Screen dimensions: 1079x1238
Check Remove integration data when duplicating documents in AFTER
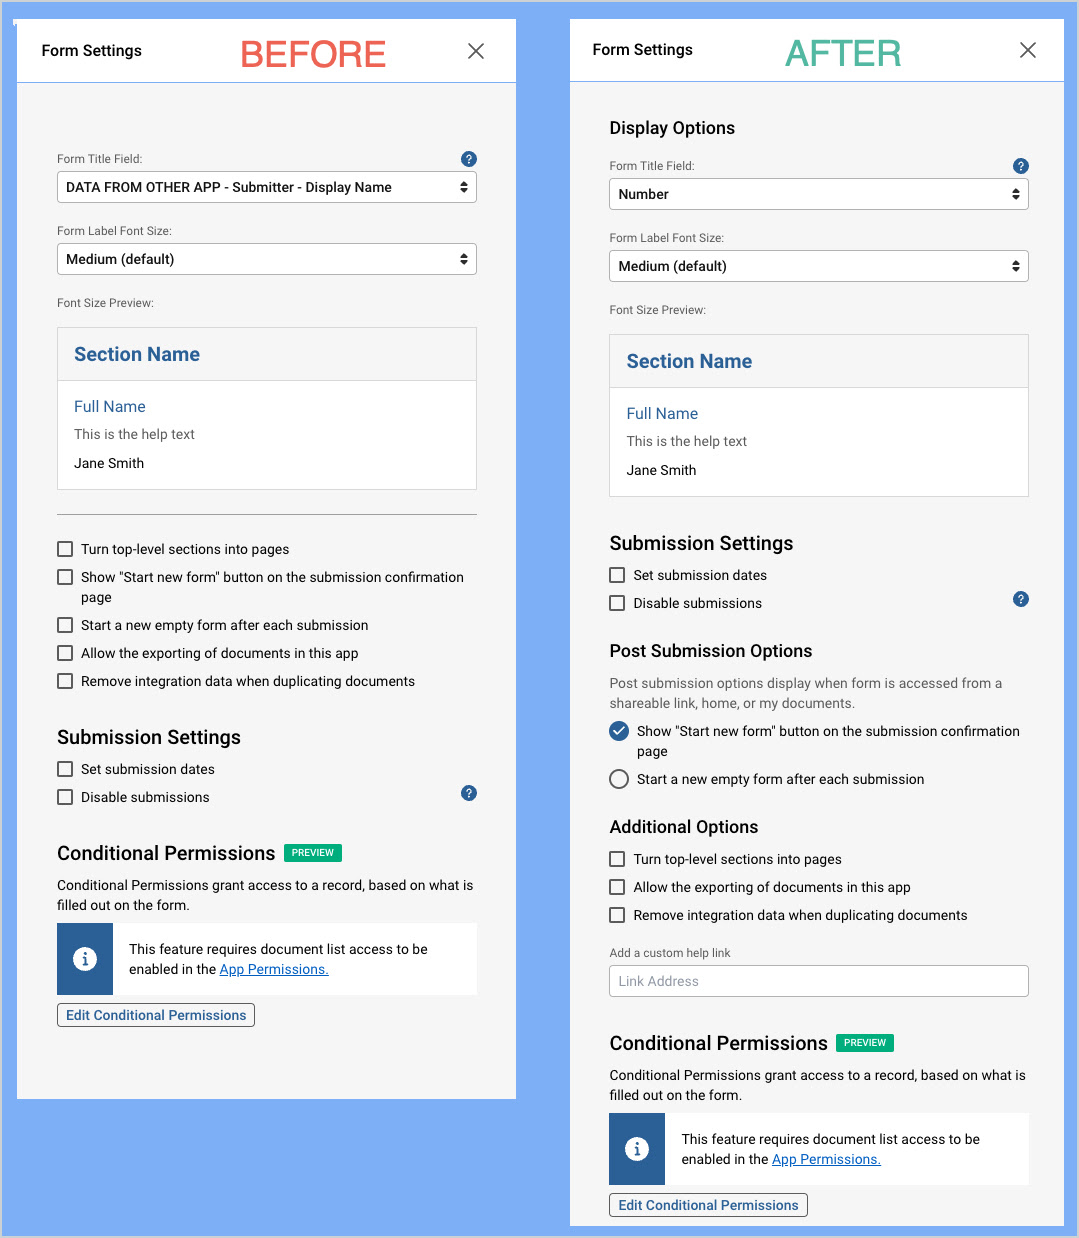click(x=617, y=915)
